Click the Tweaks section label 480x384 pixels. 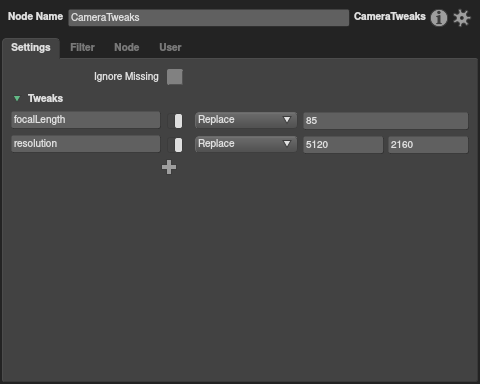(45, 98)
